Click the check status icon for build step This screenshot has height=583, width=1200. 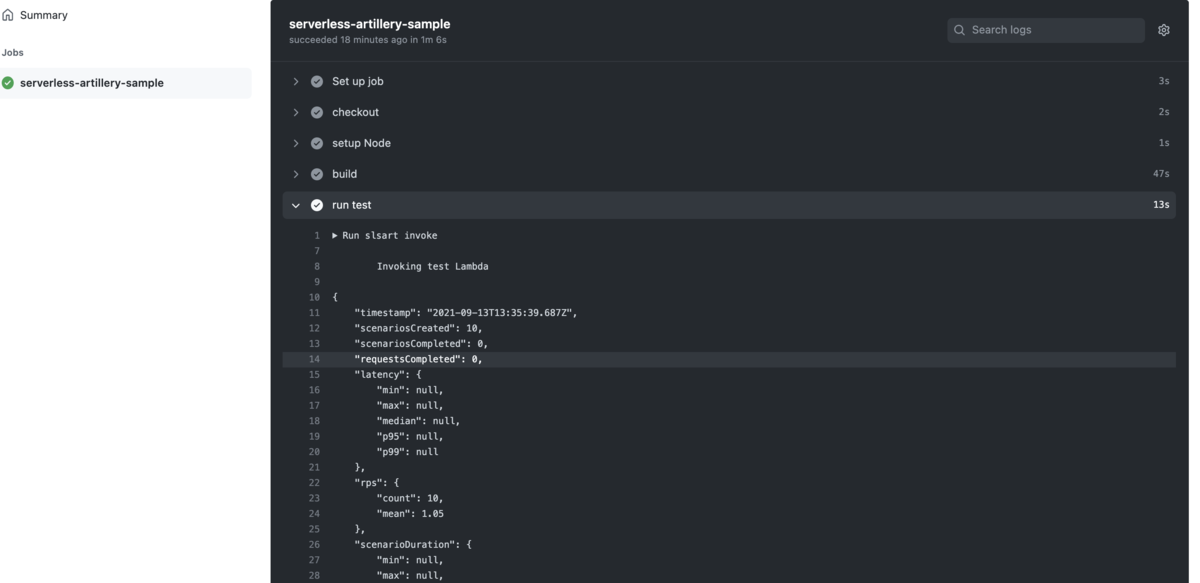coord(317,174)
